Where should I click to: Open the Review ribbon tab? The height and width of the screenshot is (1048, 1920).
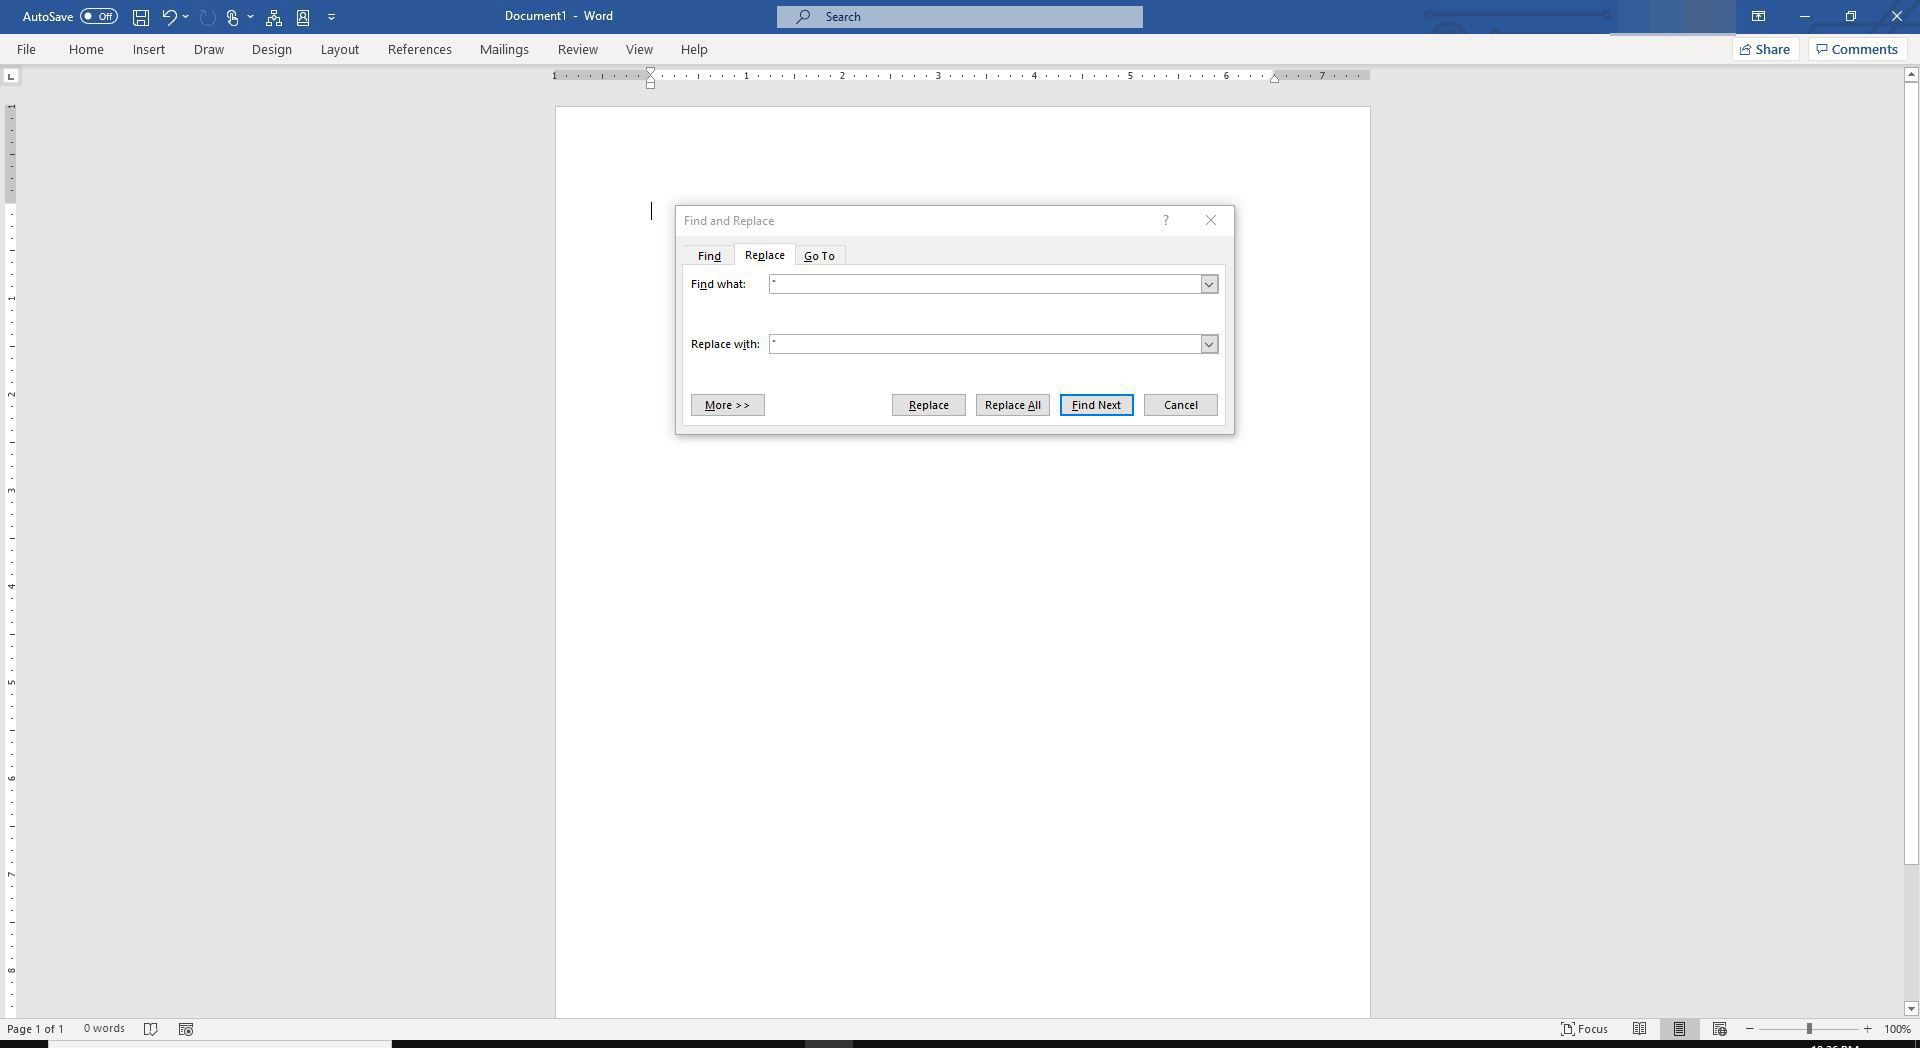pos(578,49)
